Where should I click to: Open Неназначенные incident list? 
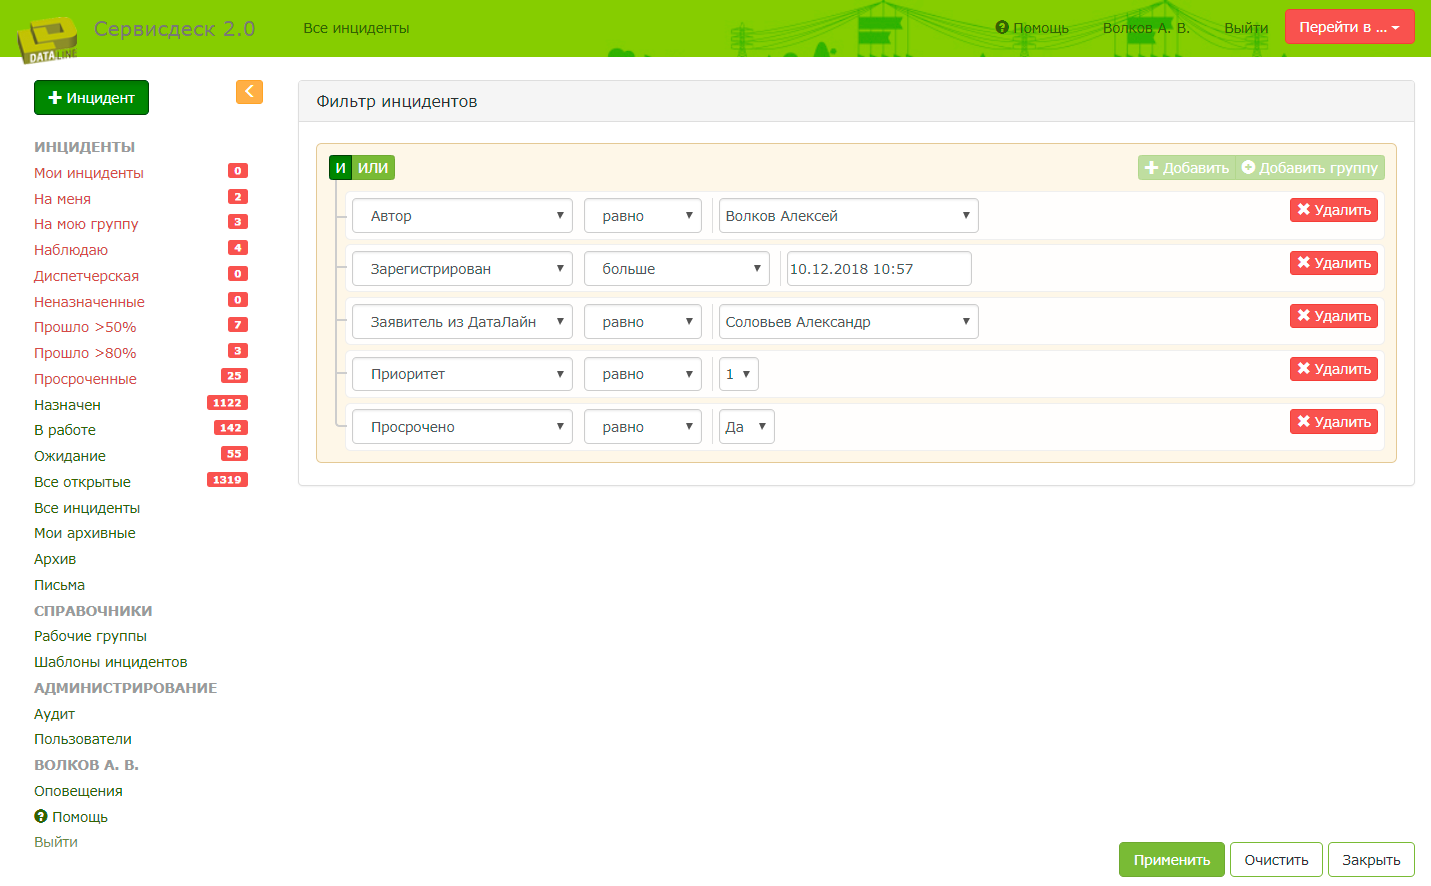(x=89, y=302)
